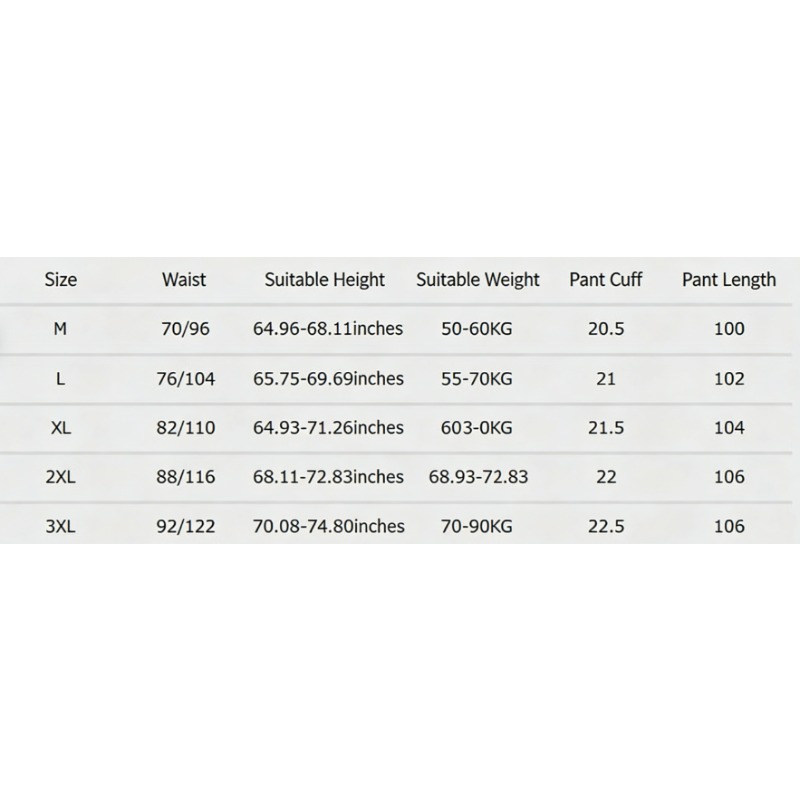The height and width of the screenshot is (800, 800).
Task: Select the 50-60KG weight cell
Action: pyautogui.click(x=477, y=329)
